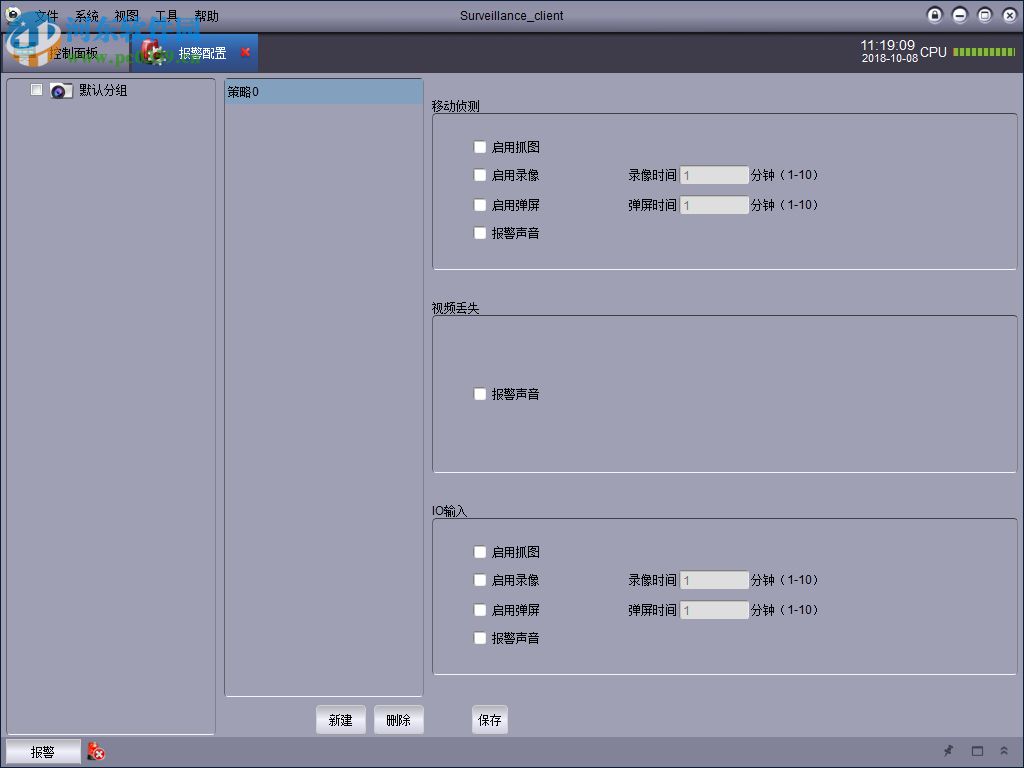
Task: Enable 启用弹屏 under IO输入
Action: (480, 610)
